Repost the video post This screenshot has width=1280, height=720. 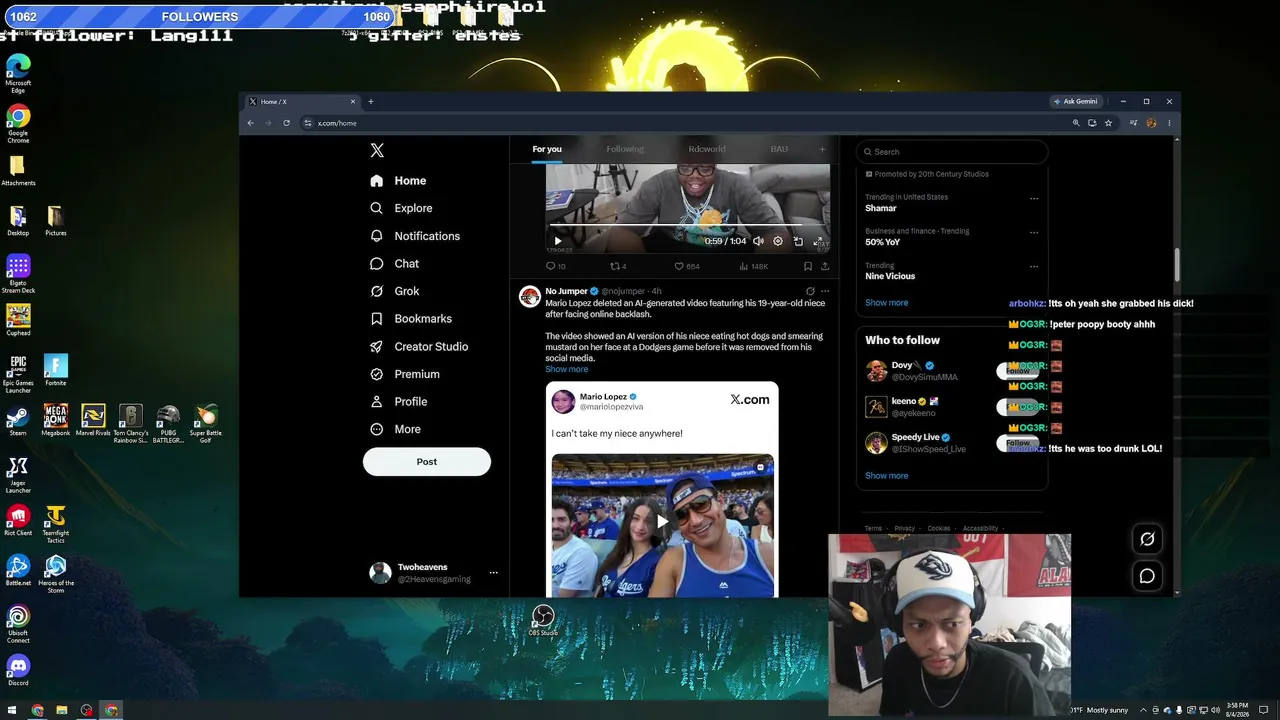tap(618, 267)
